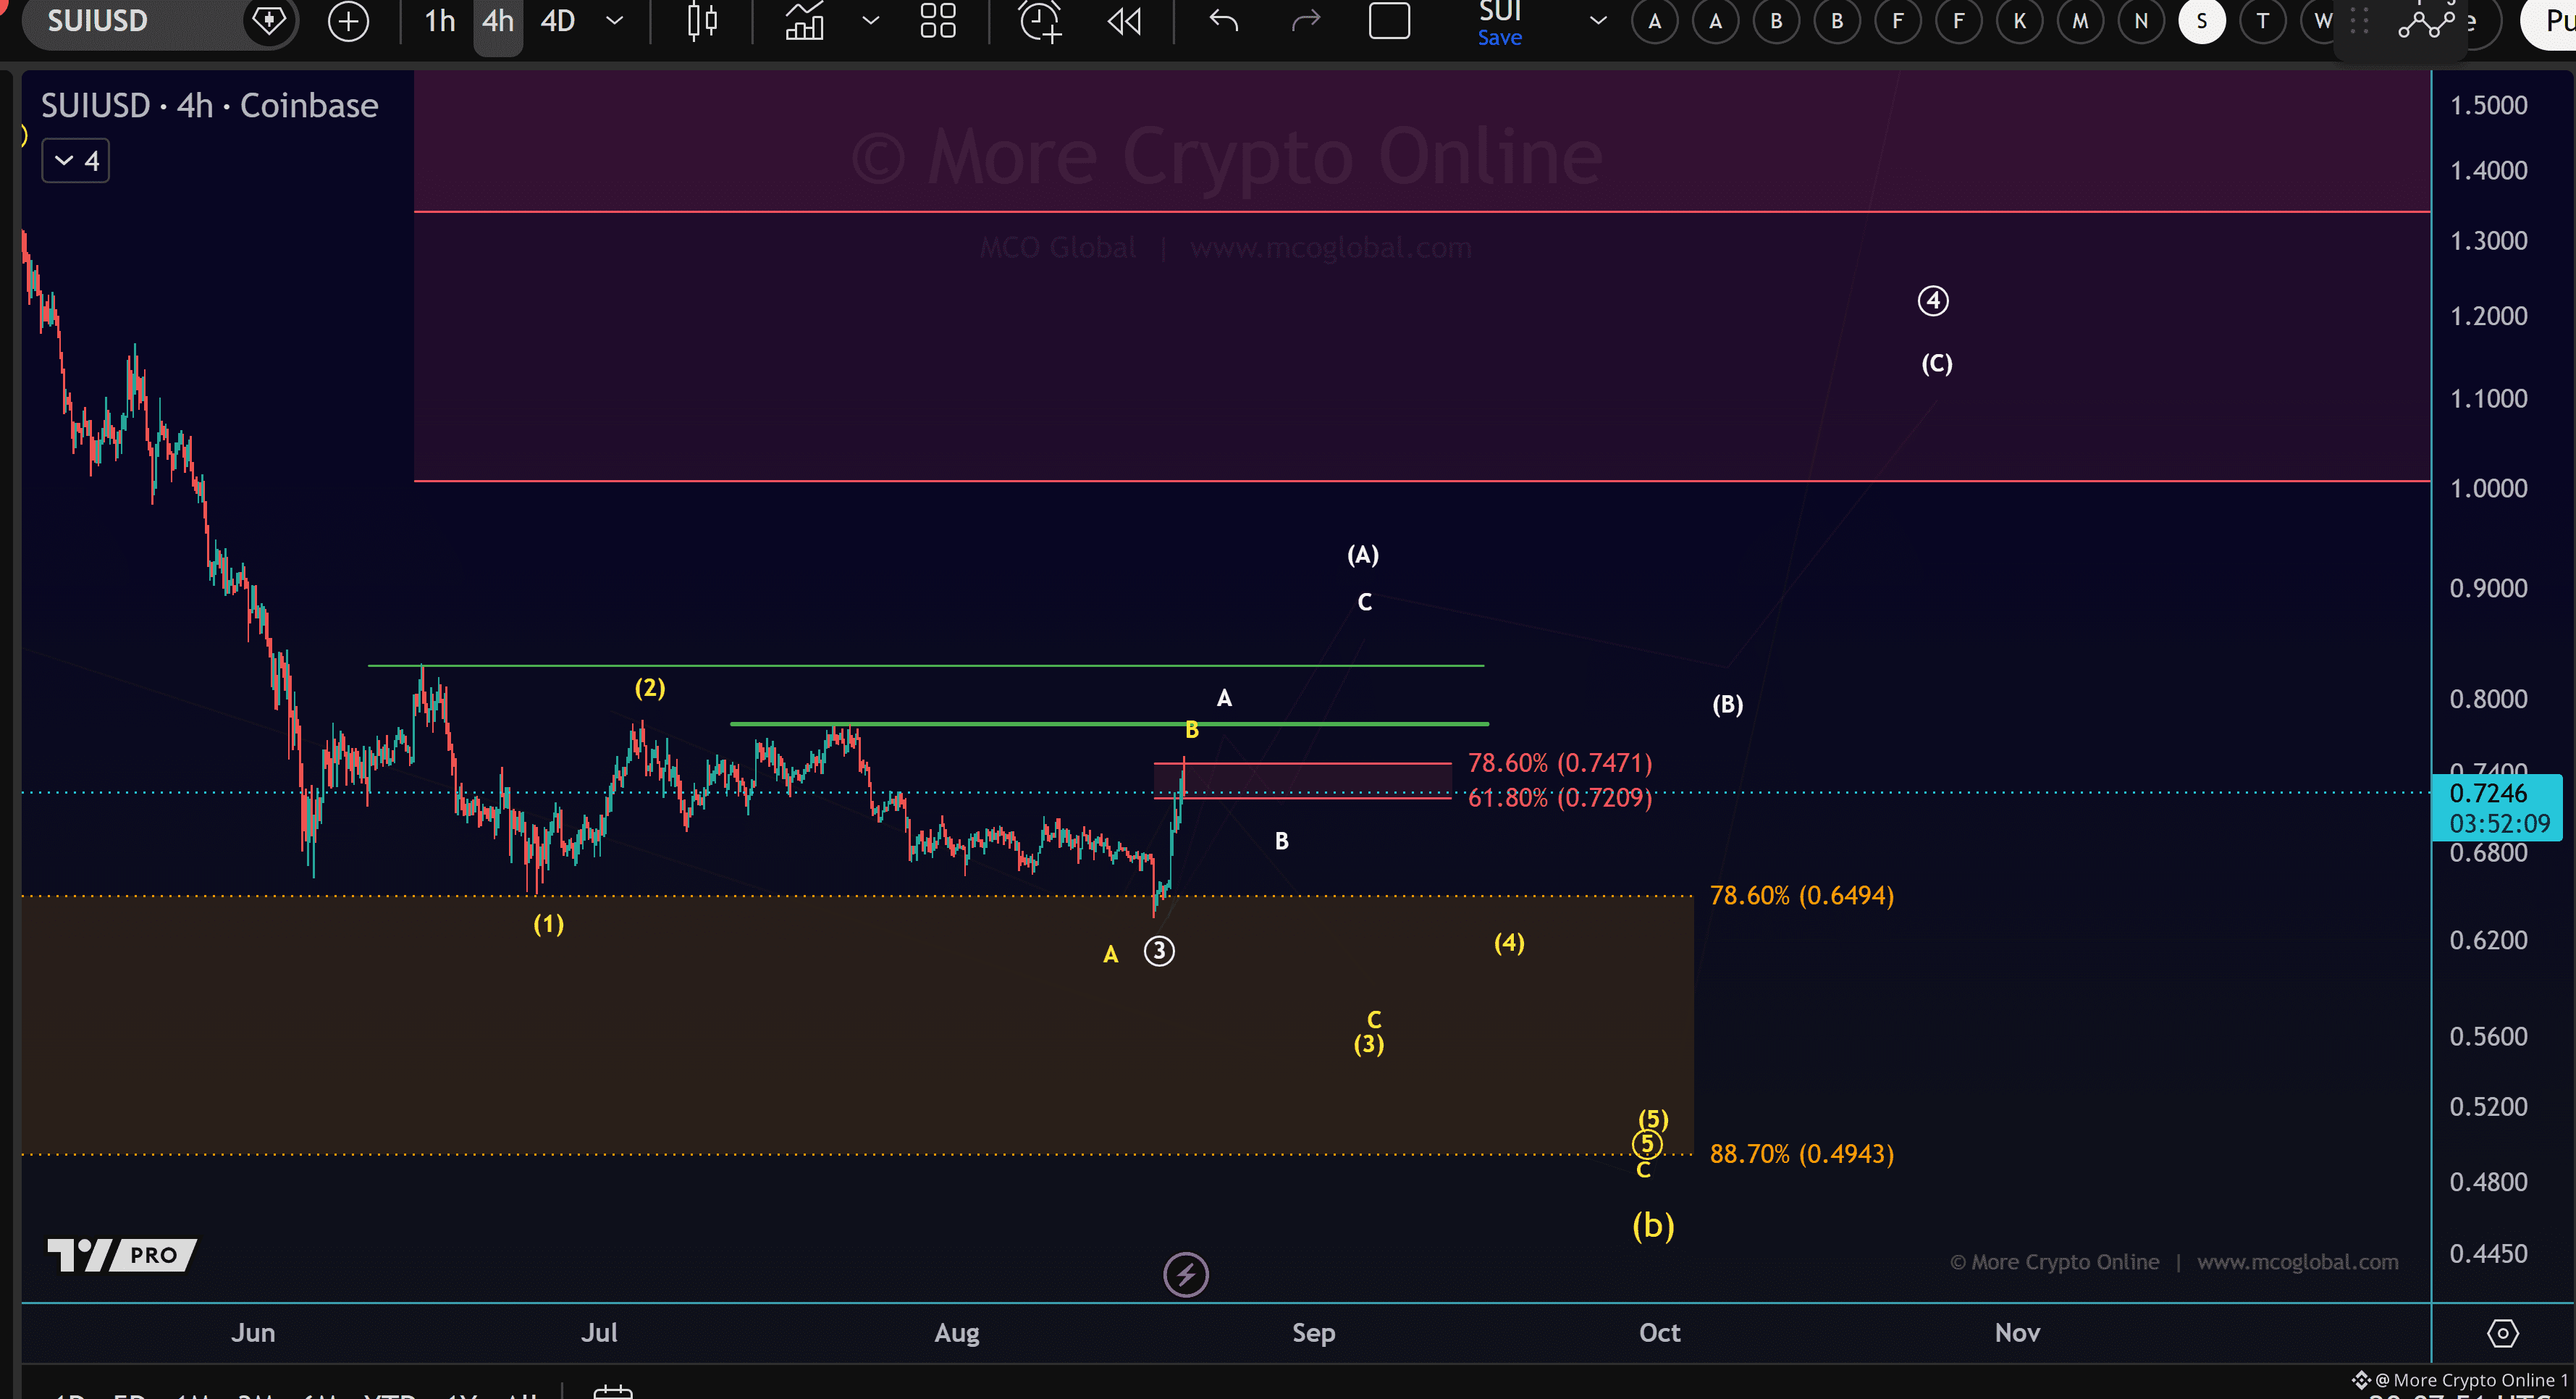This screenshot has width=2576, height=1399.
Task: Click the white (A) wave label
Action: click(1362, 555)
